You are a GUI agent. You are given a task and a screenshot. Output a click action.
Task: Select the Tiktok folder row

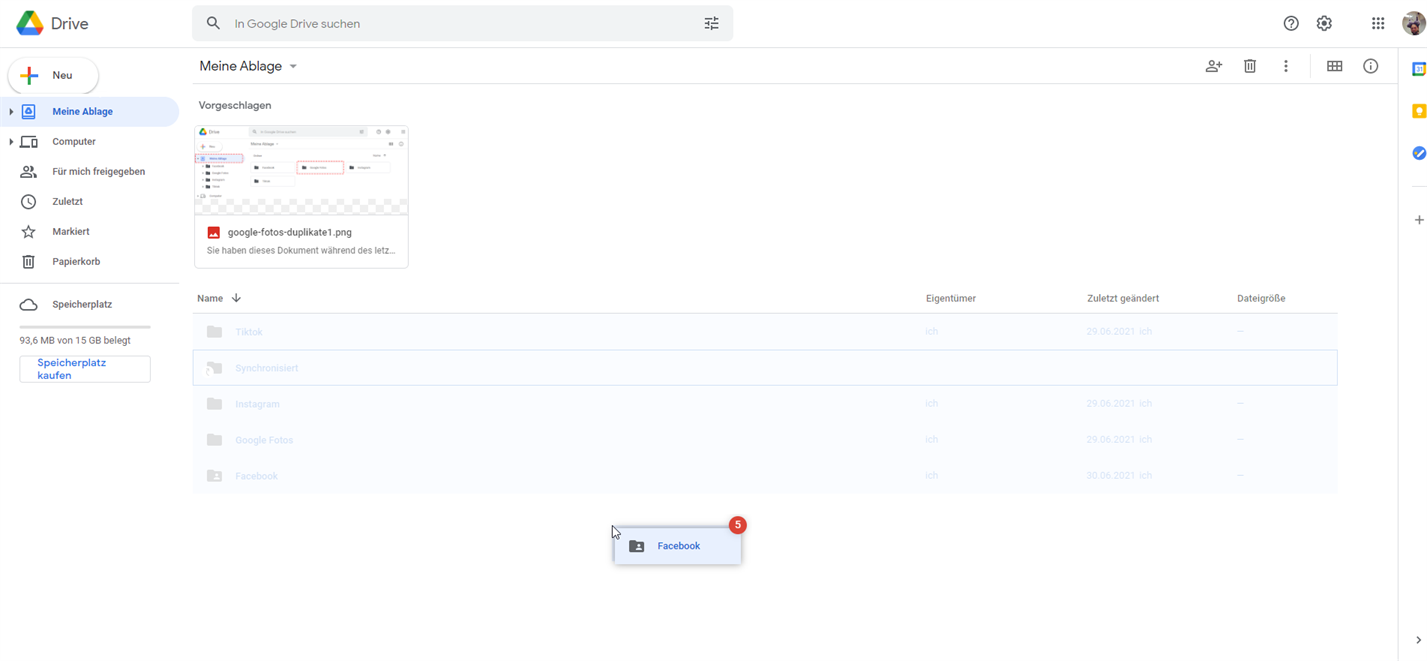pyautogui.click(x=765, y=332)
